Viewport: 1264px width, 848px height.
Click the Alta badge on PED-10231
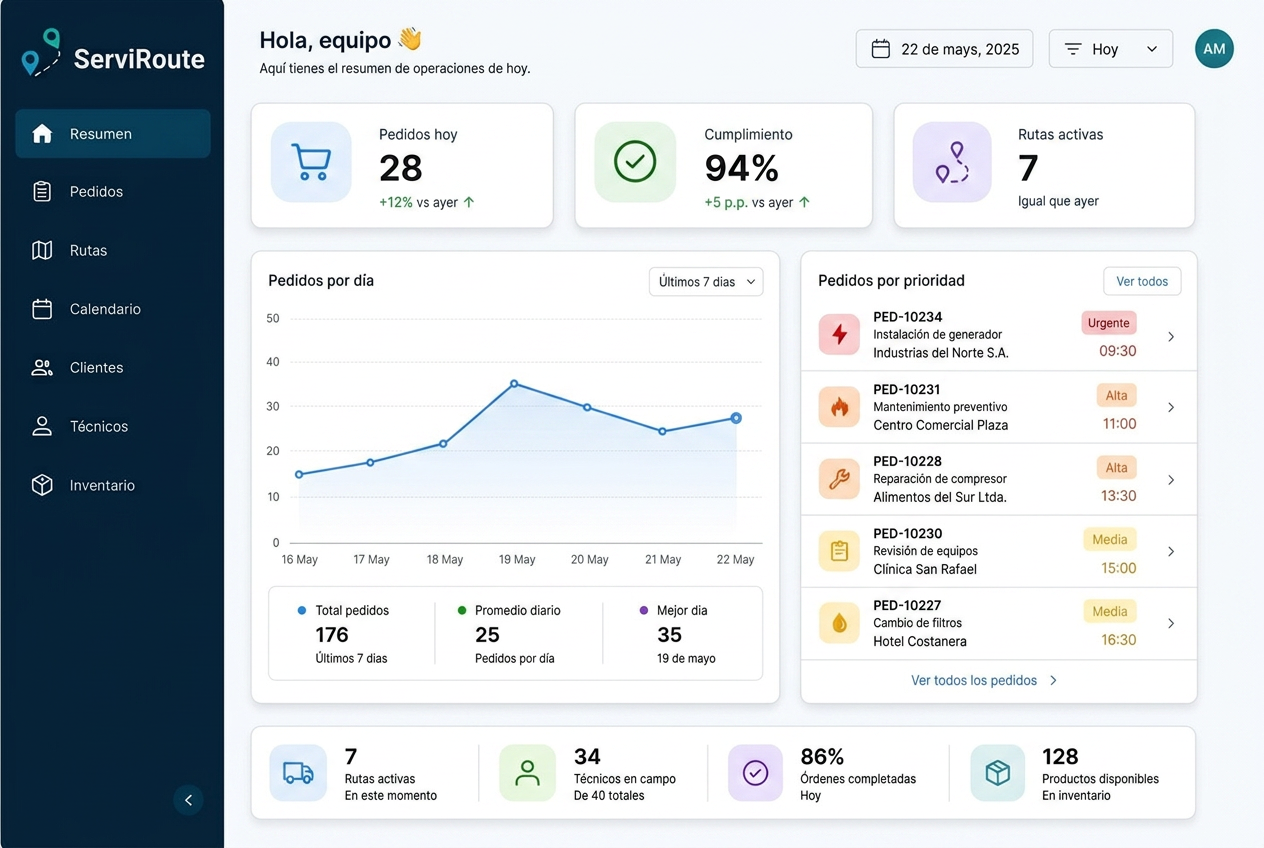[1117, 395]
